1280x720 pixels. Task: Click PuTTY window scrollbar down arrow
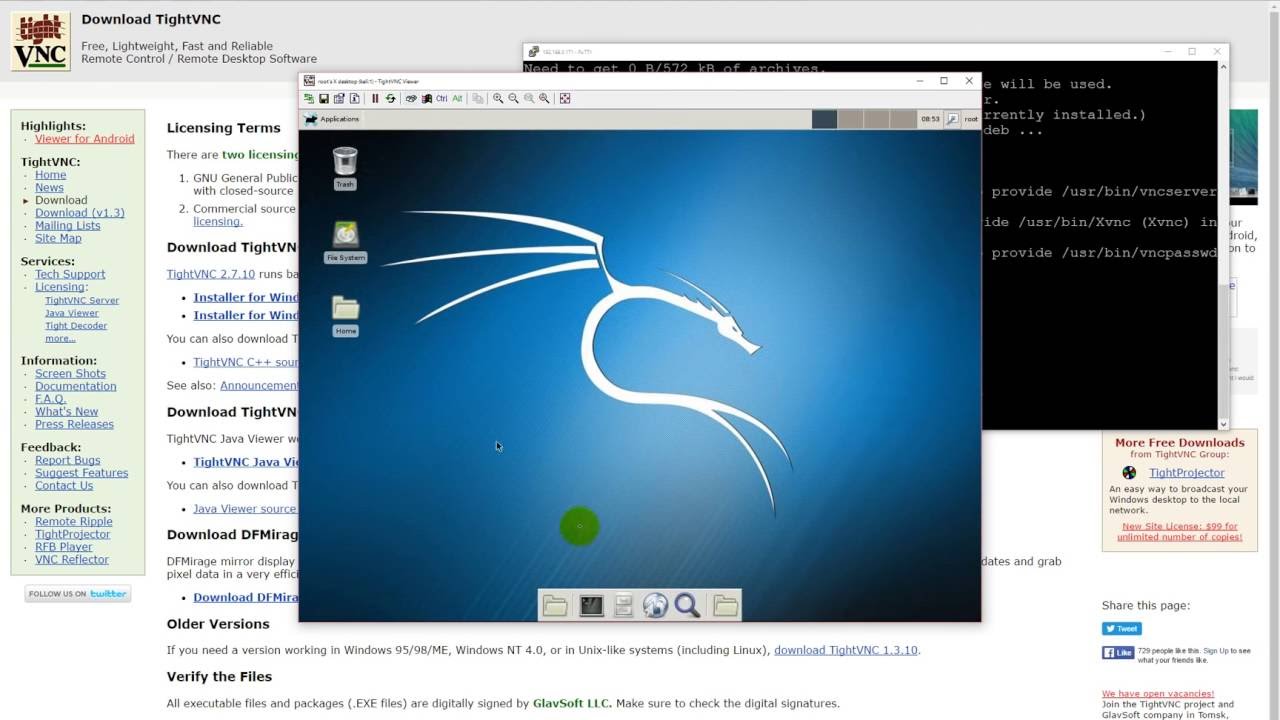tap(1223, 423)
